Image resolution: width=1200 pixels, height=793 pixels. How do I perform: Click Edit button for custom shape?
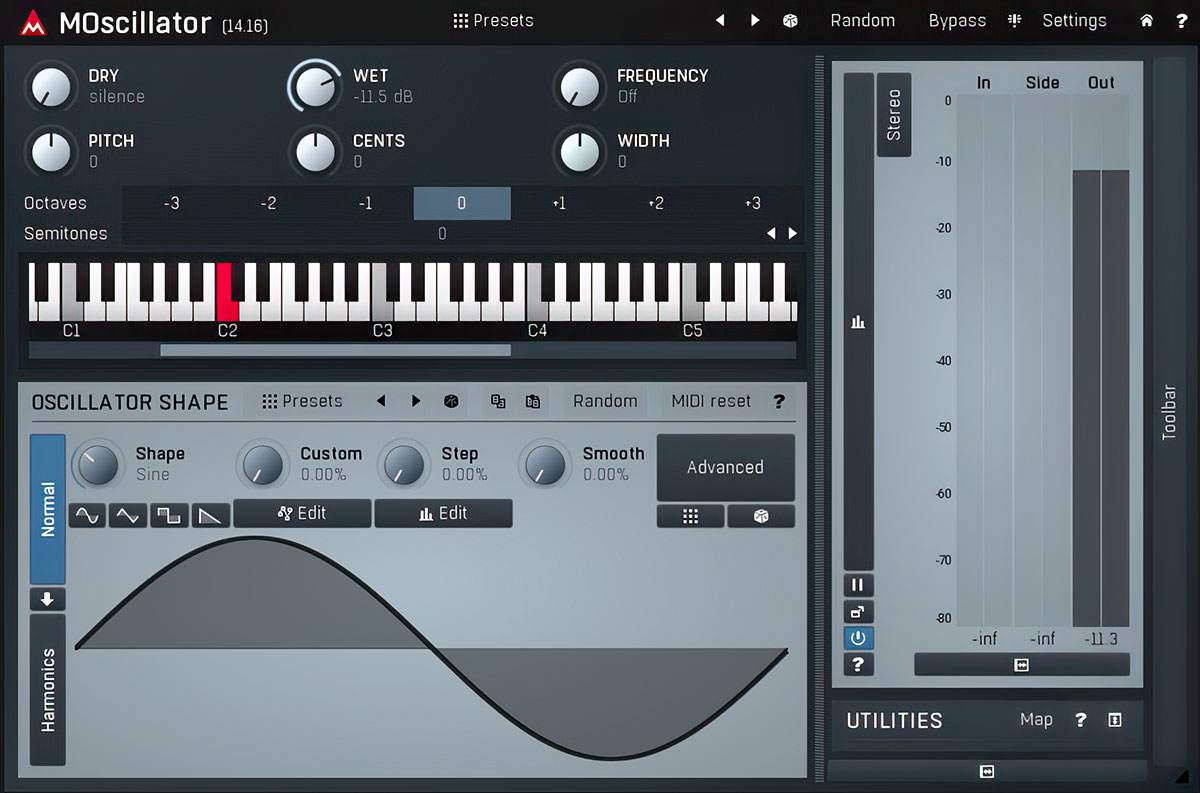point(302,513)
